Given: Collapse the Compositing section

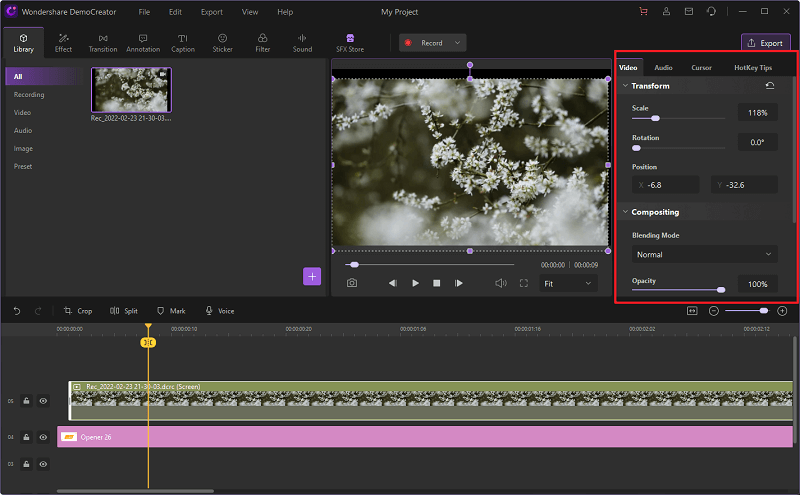Looking at the screenshot, I should pyautogui.click(x=625, y=212).
